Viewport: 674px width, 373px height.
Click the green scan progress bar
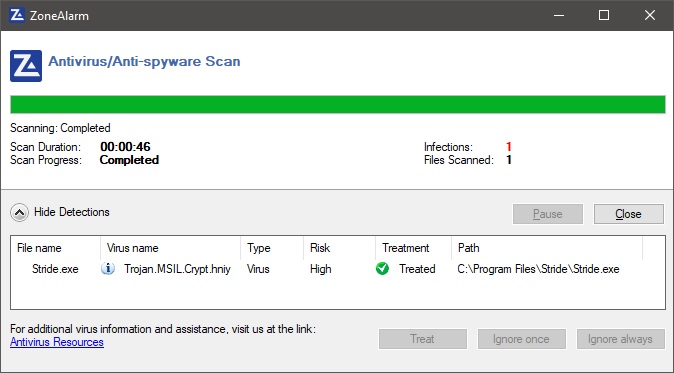(x=337, y=104)
